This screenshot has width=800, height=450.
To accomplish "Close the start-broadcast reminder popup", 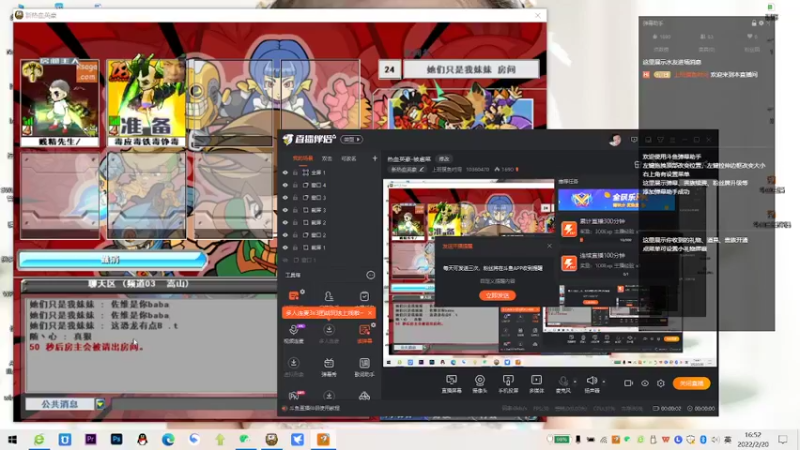I will click(549, 246).
